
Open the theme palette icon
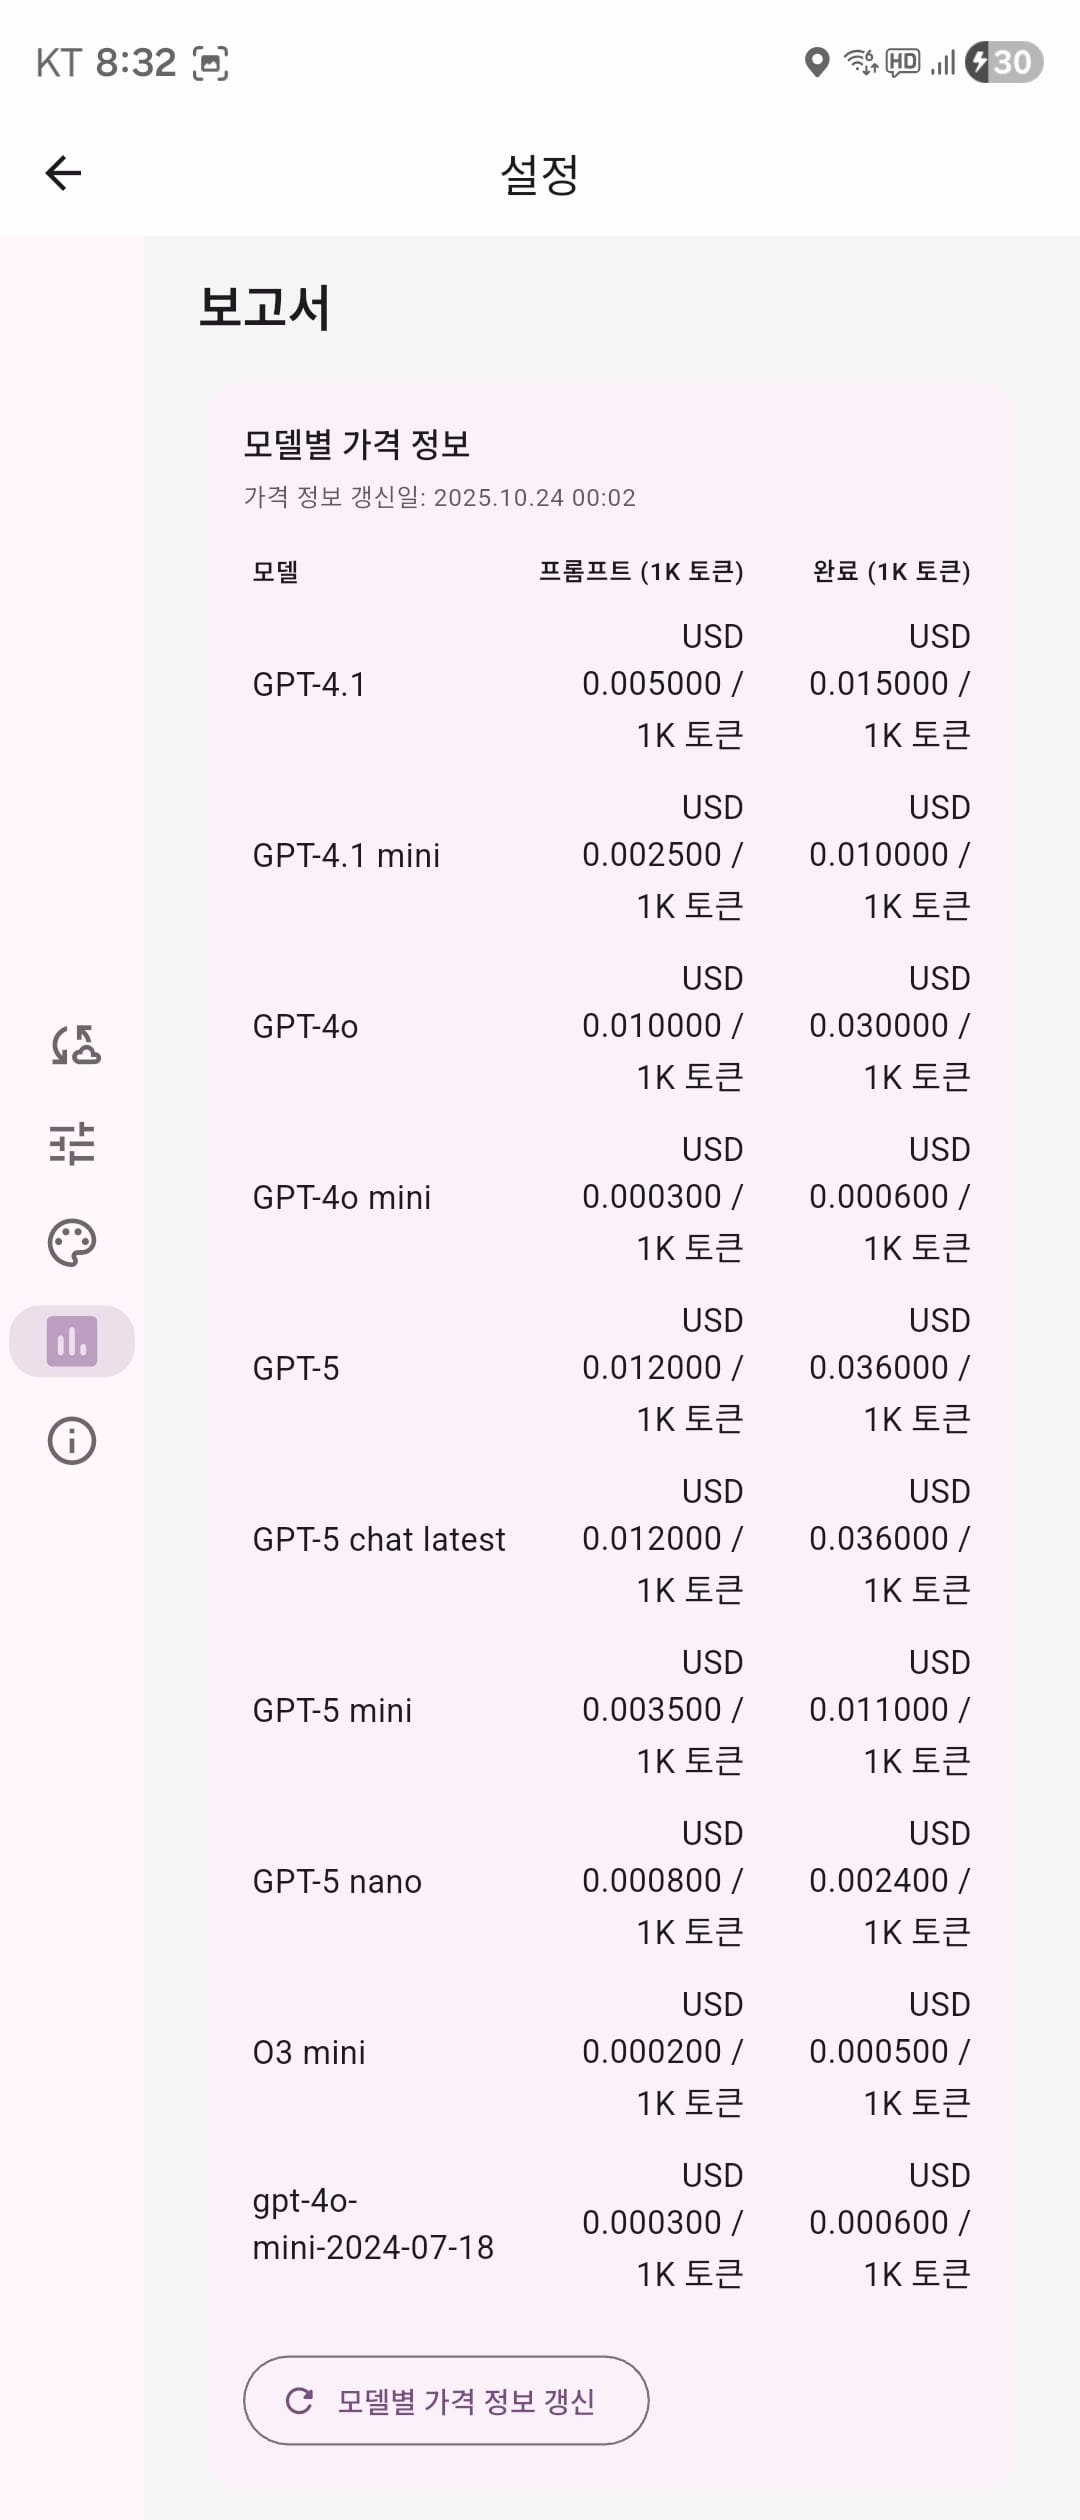(72, 1242)
